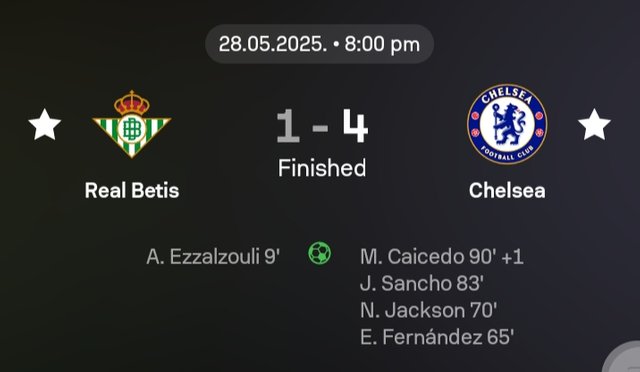Open scorer N. Jackson 70' entry
The width and height of the screenshot is (640, 372).
pos(429,310)
